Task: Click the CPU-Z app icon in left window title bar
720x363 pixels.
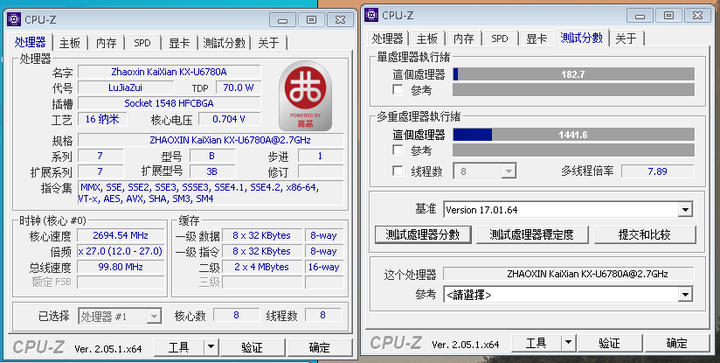Action: 14,20
